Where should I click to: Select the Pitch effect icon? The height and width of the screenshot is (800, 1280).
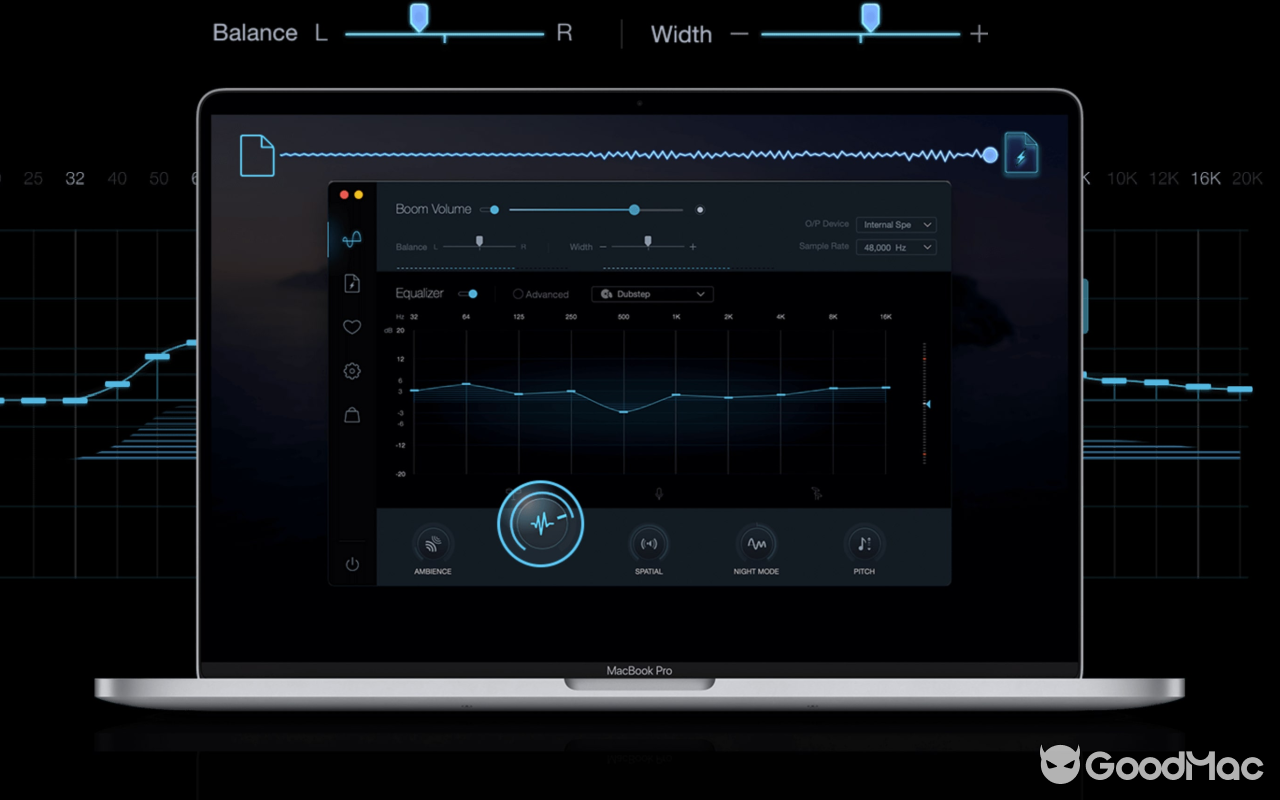(x=863, y=543)
